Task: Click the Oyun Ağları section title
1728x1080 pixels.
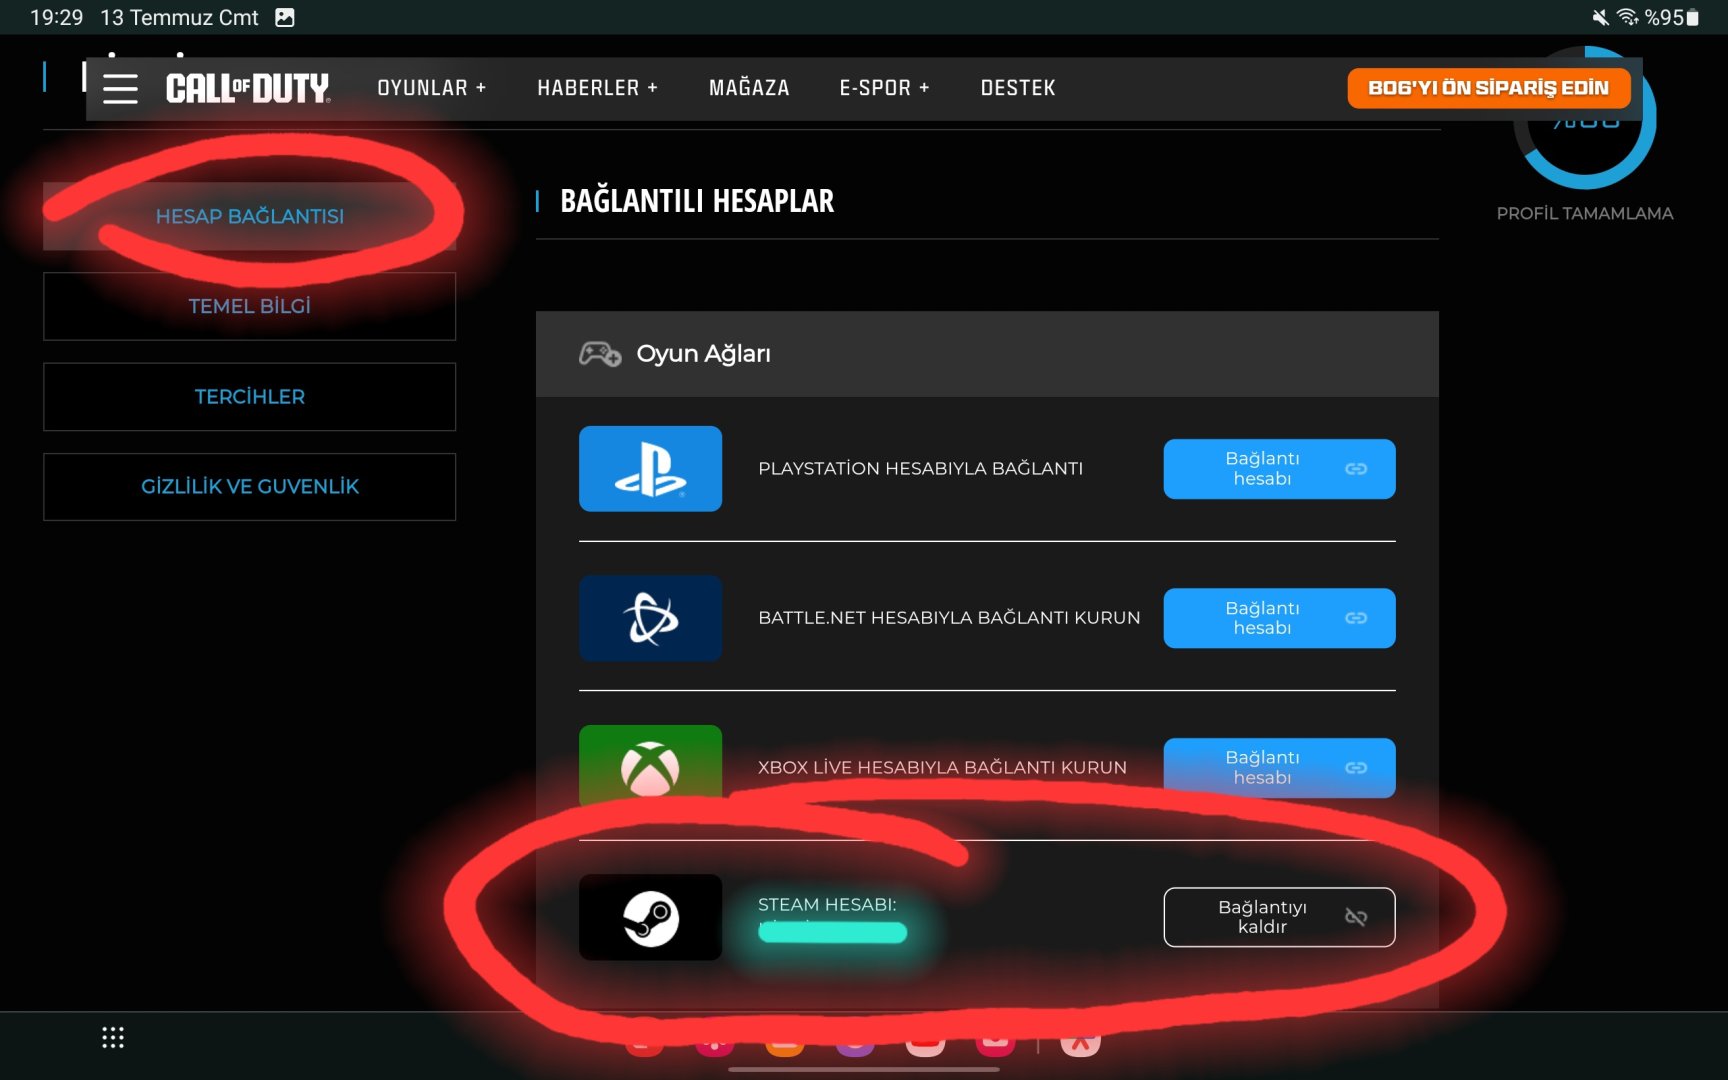Action: coord(703,354)
